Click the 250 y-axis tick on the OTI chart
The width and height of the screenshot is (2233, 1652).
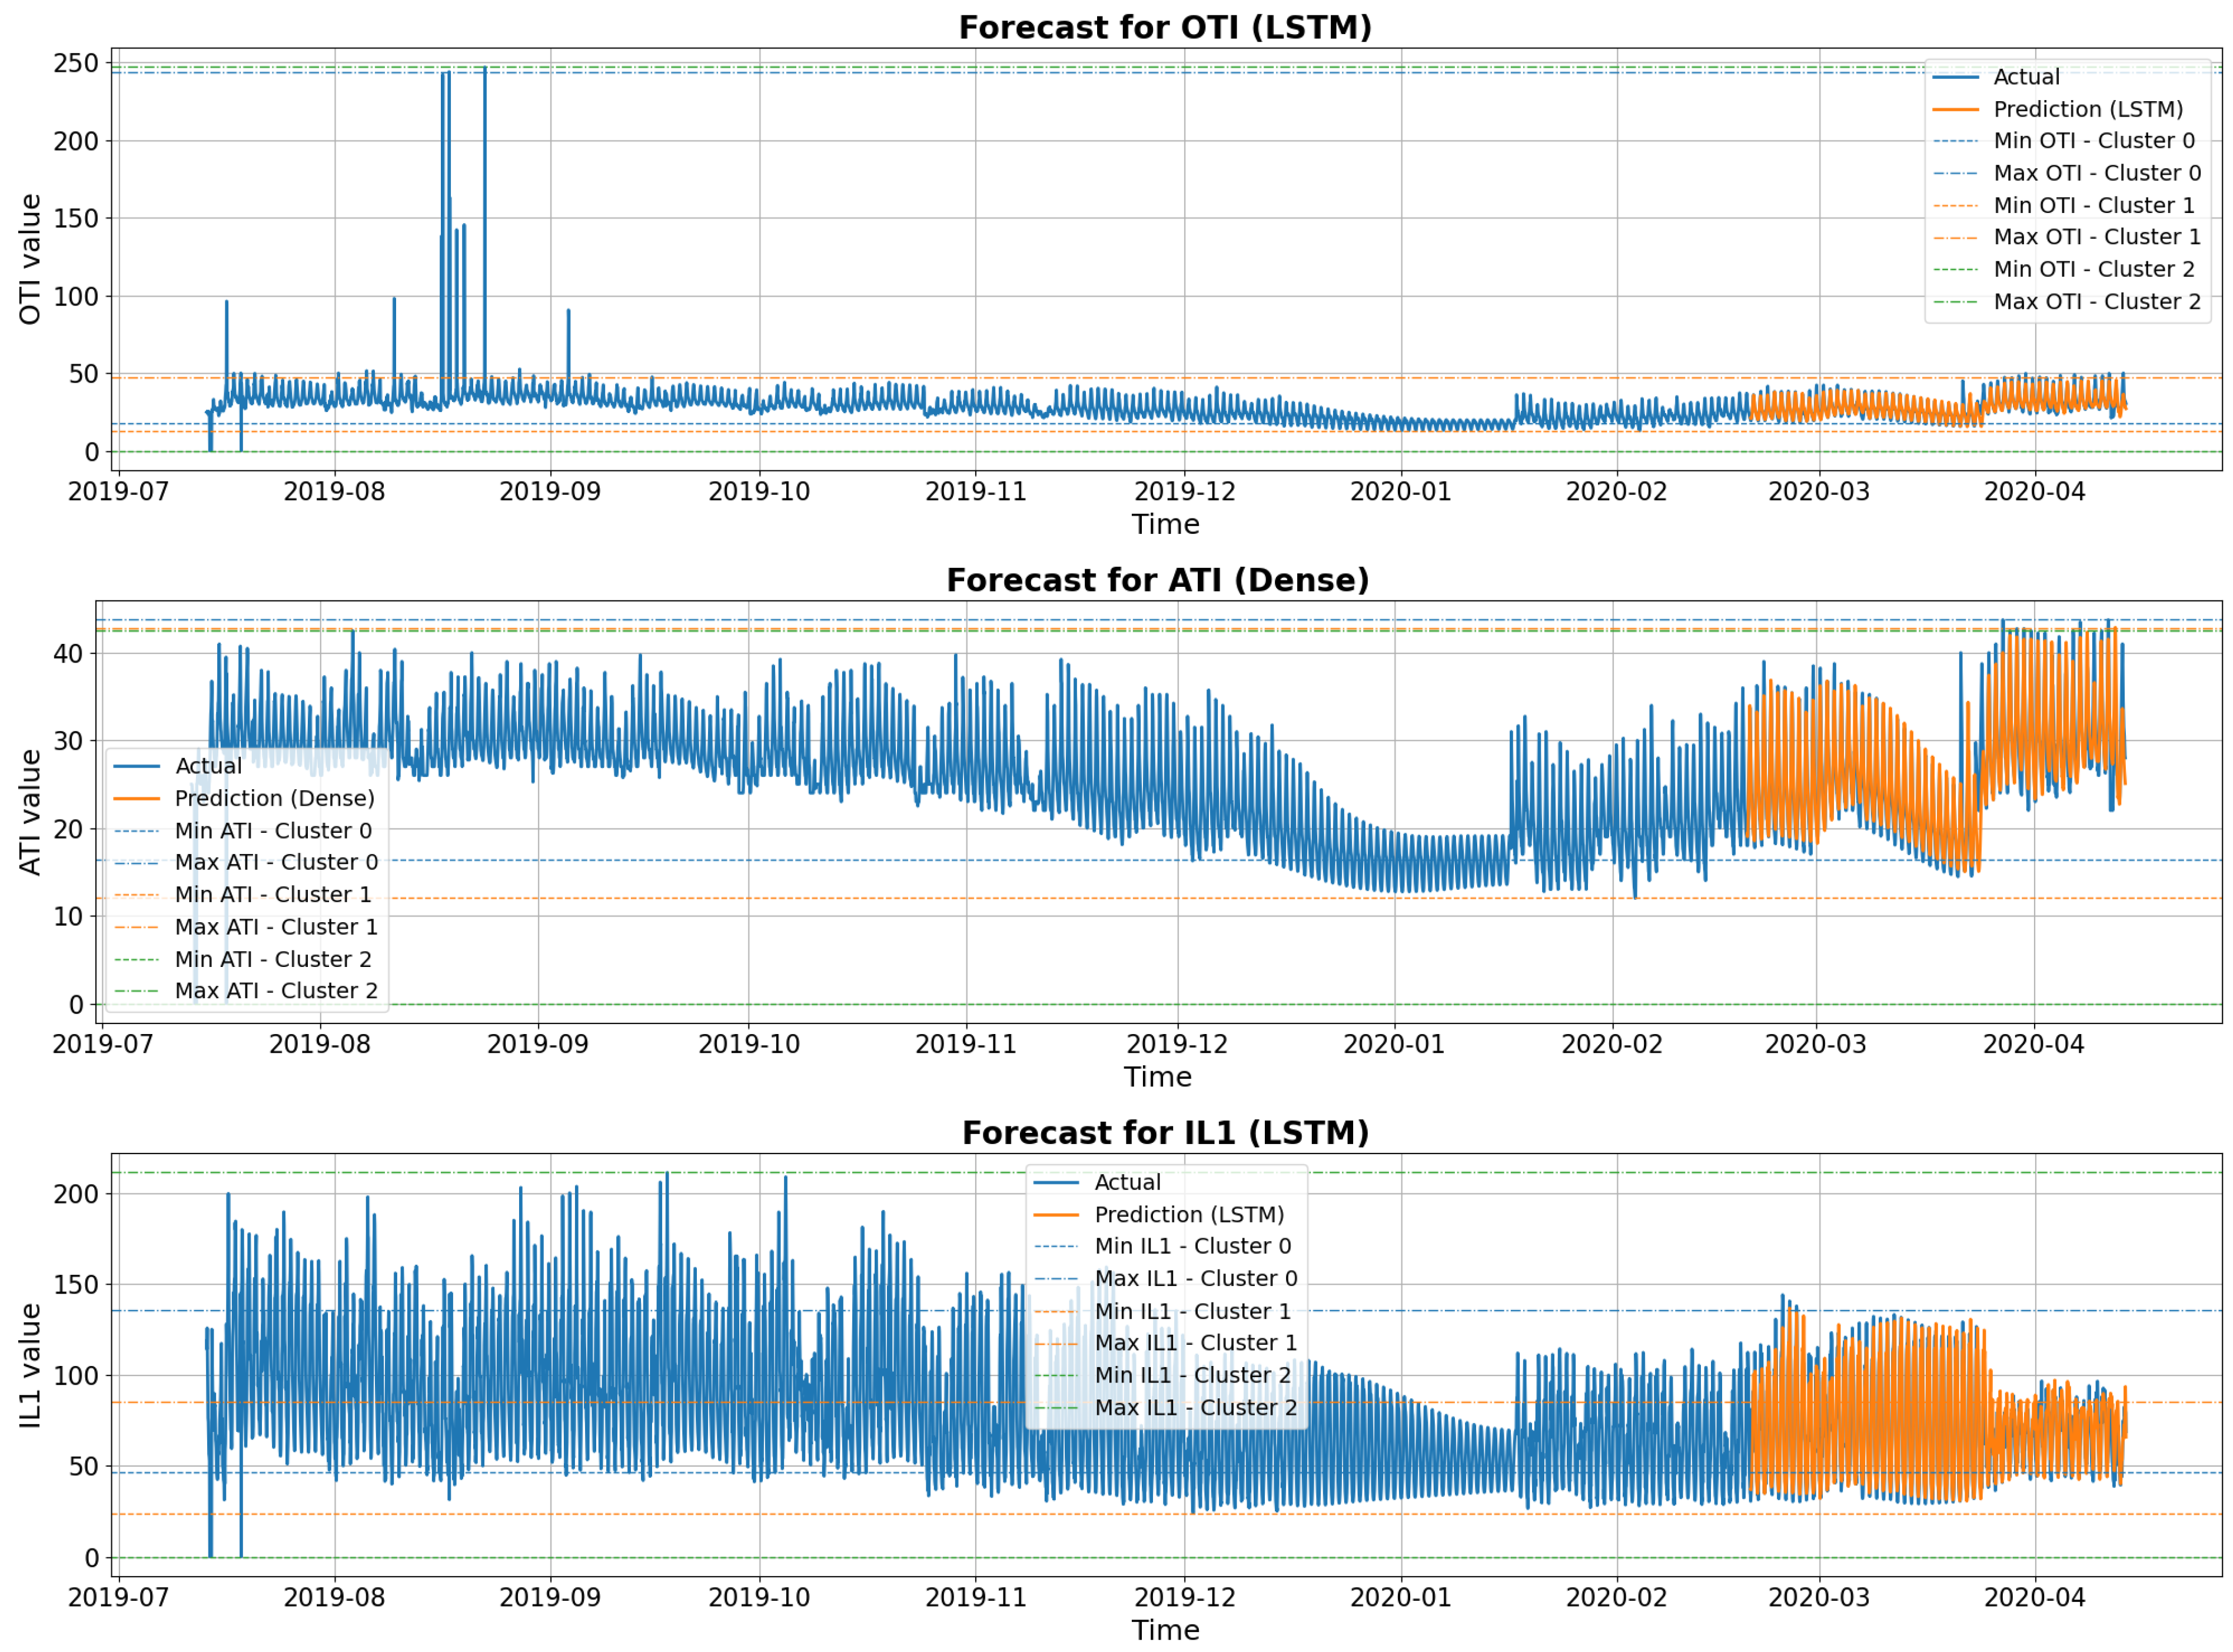(76, 63)
